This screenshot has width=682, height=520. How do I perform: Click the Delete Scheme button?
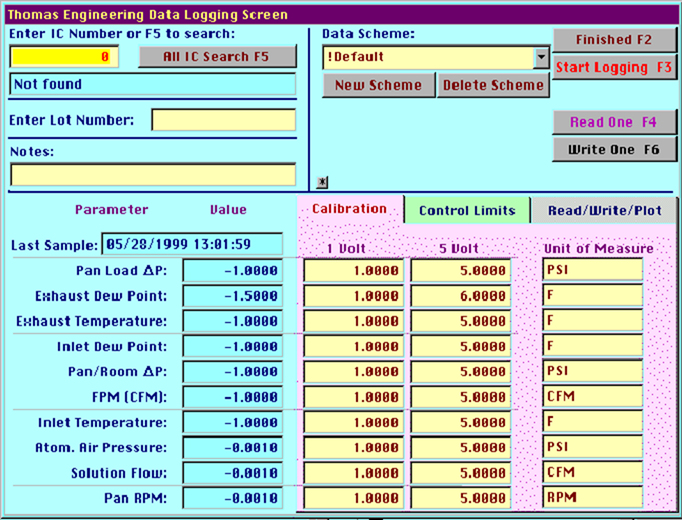point(493,85)
